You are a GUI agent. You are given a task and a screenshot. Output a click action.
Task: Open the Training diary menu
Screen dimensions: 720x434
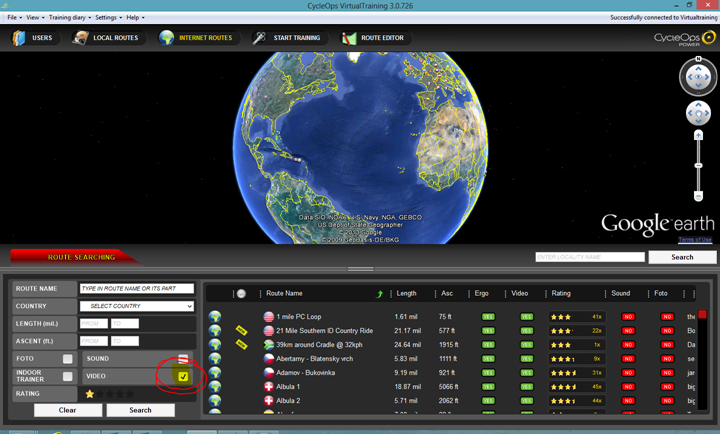tap(70, 17)
